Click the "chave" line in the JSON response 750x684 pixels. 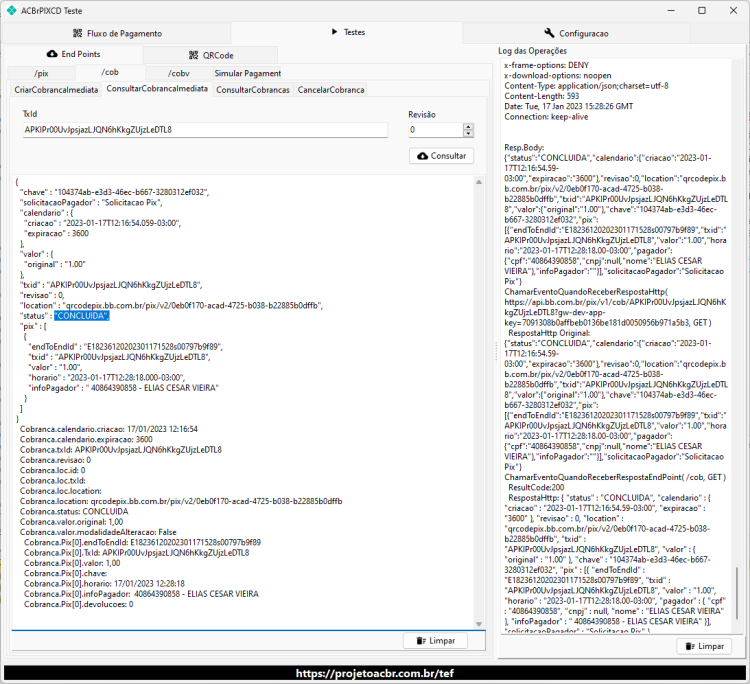click(x=114, y=192)
